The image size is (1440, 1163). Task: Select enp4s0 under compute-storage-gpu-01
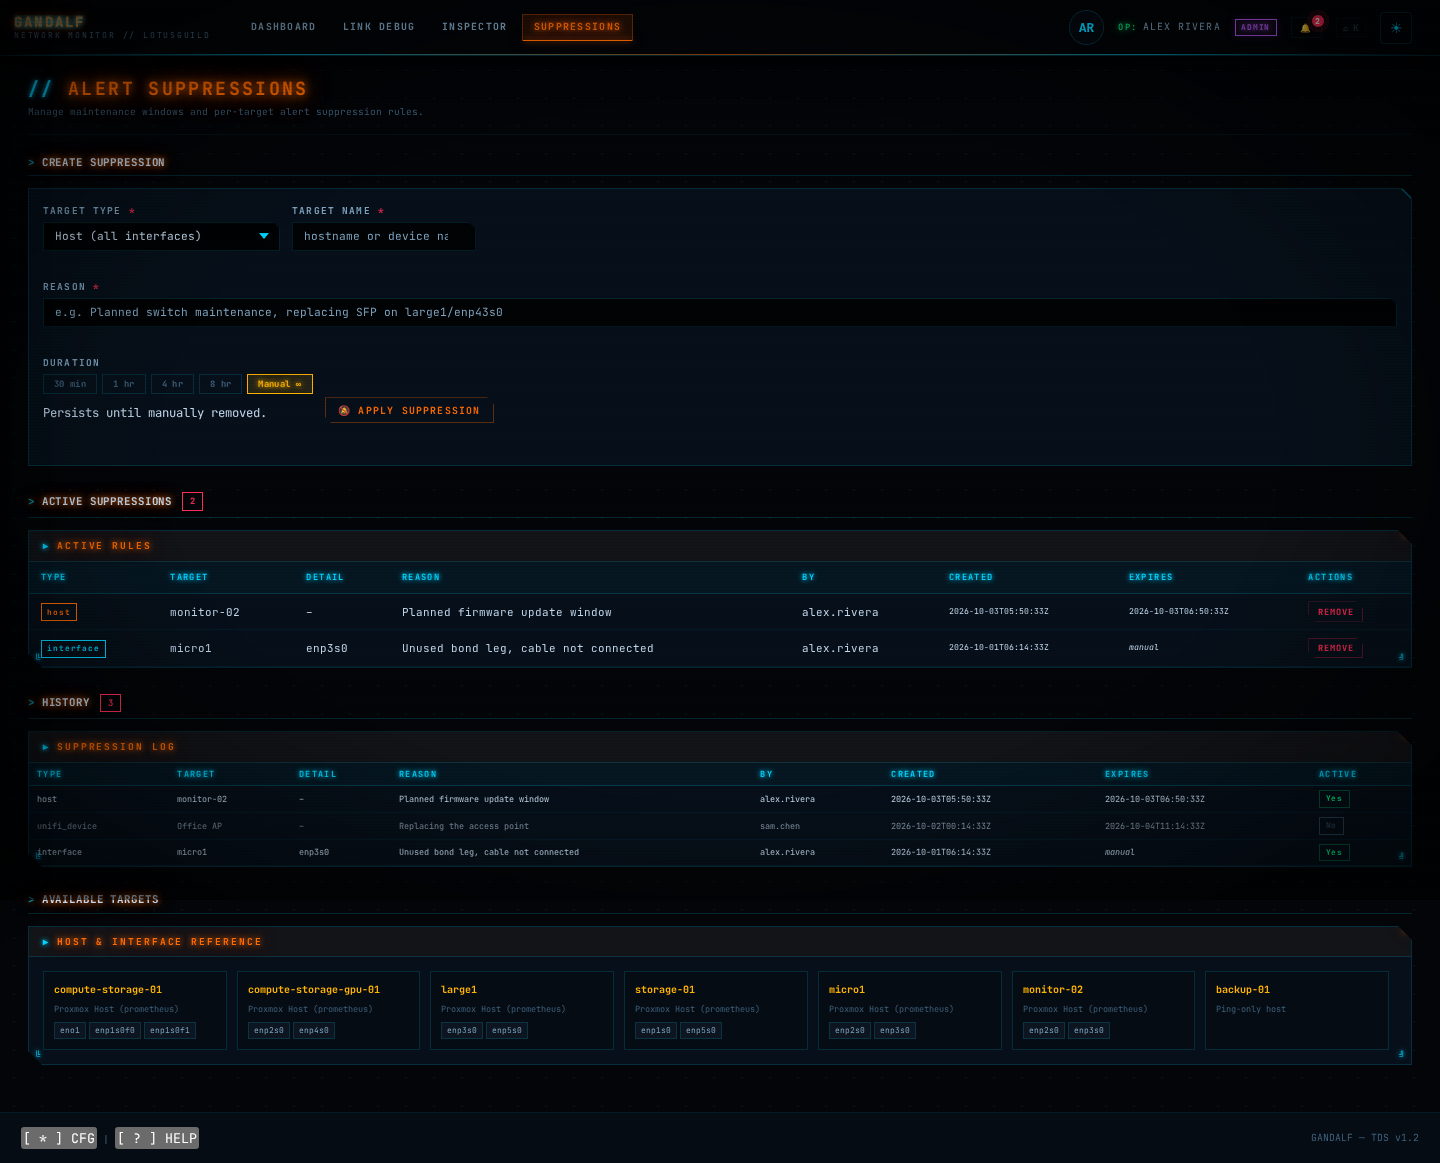click(314, 1030)
